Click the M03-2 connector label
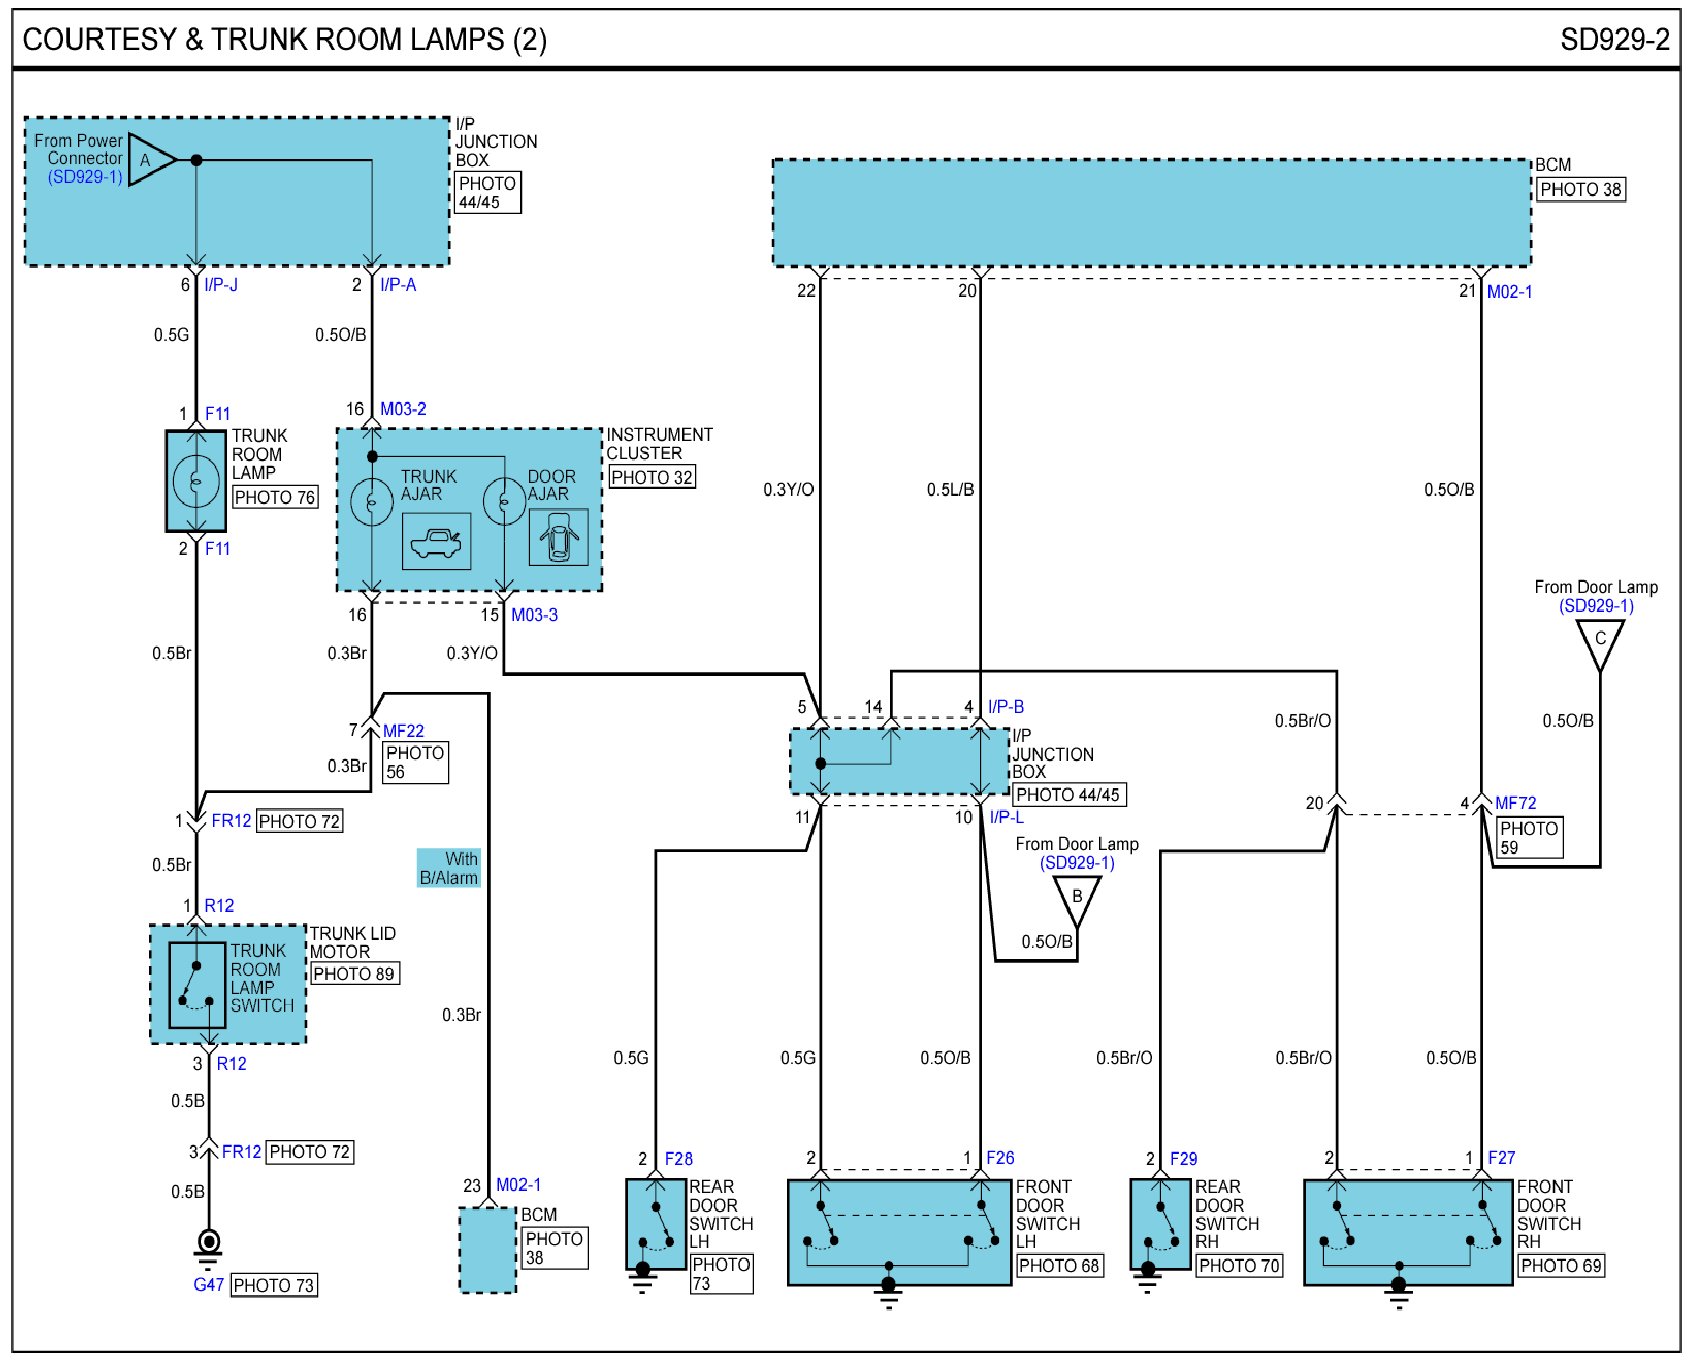The image size is (1693, 1363). point(403,409)
